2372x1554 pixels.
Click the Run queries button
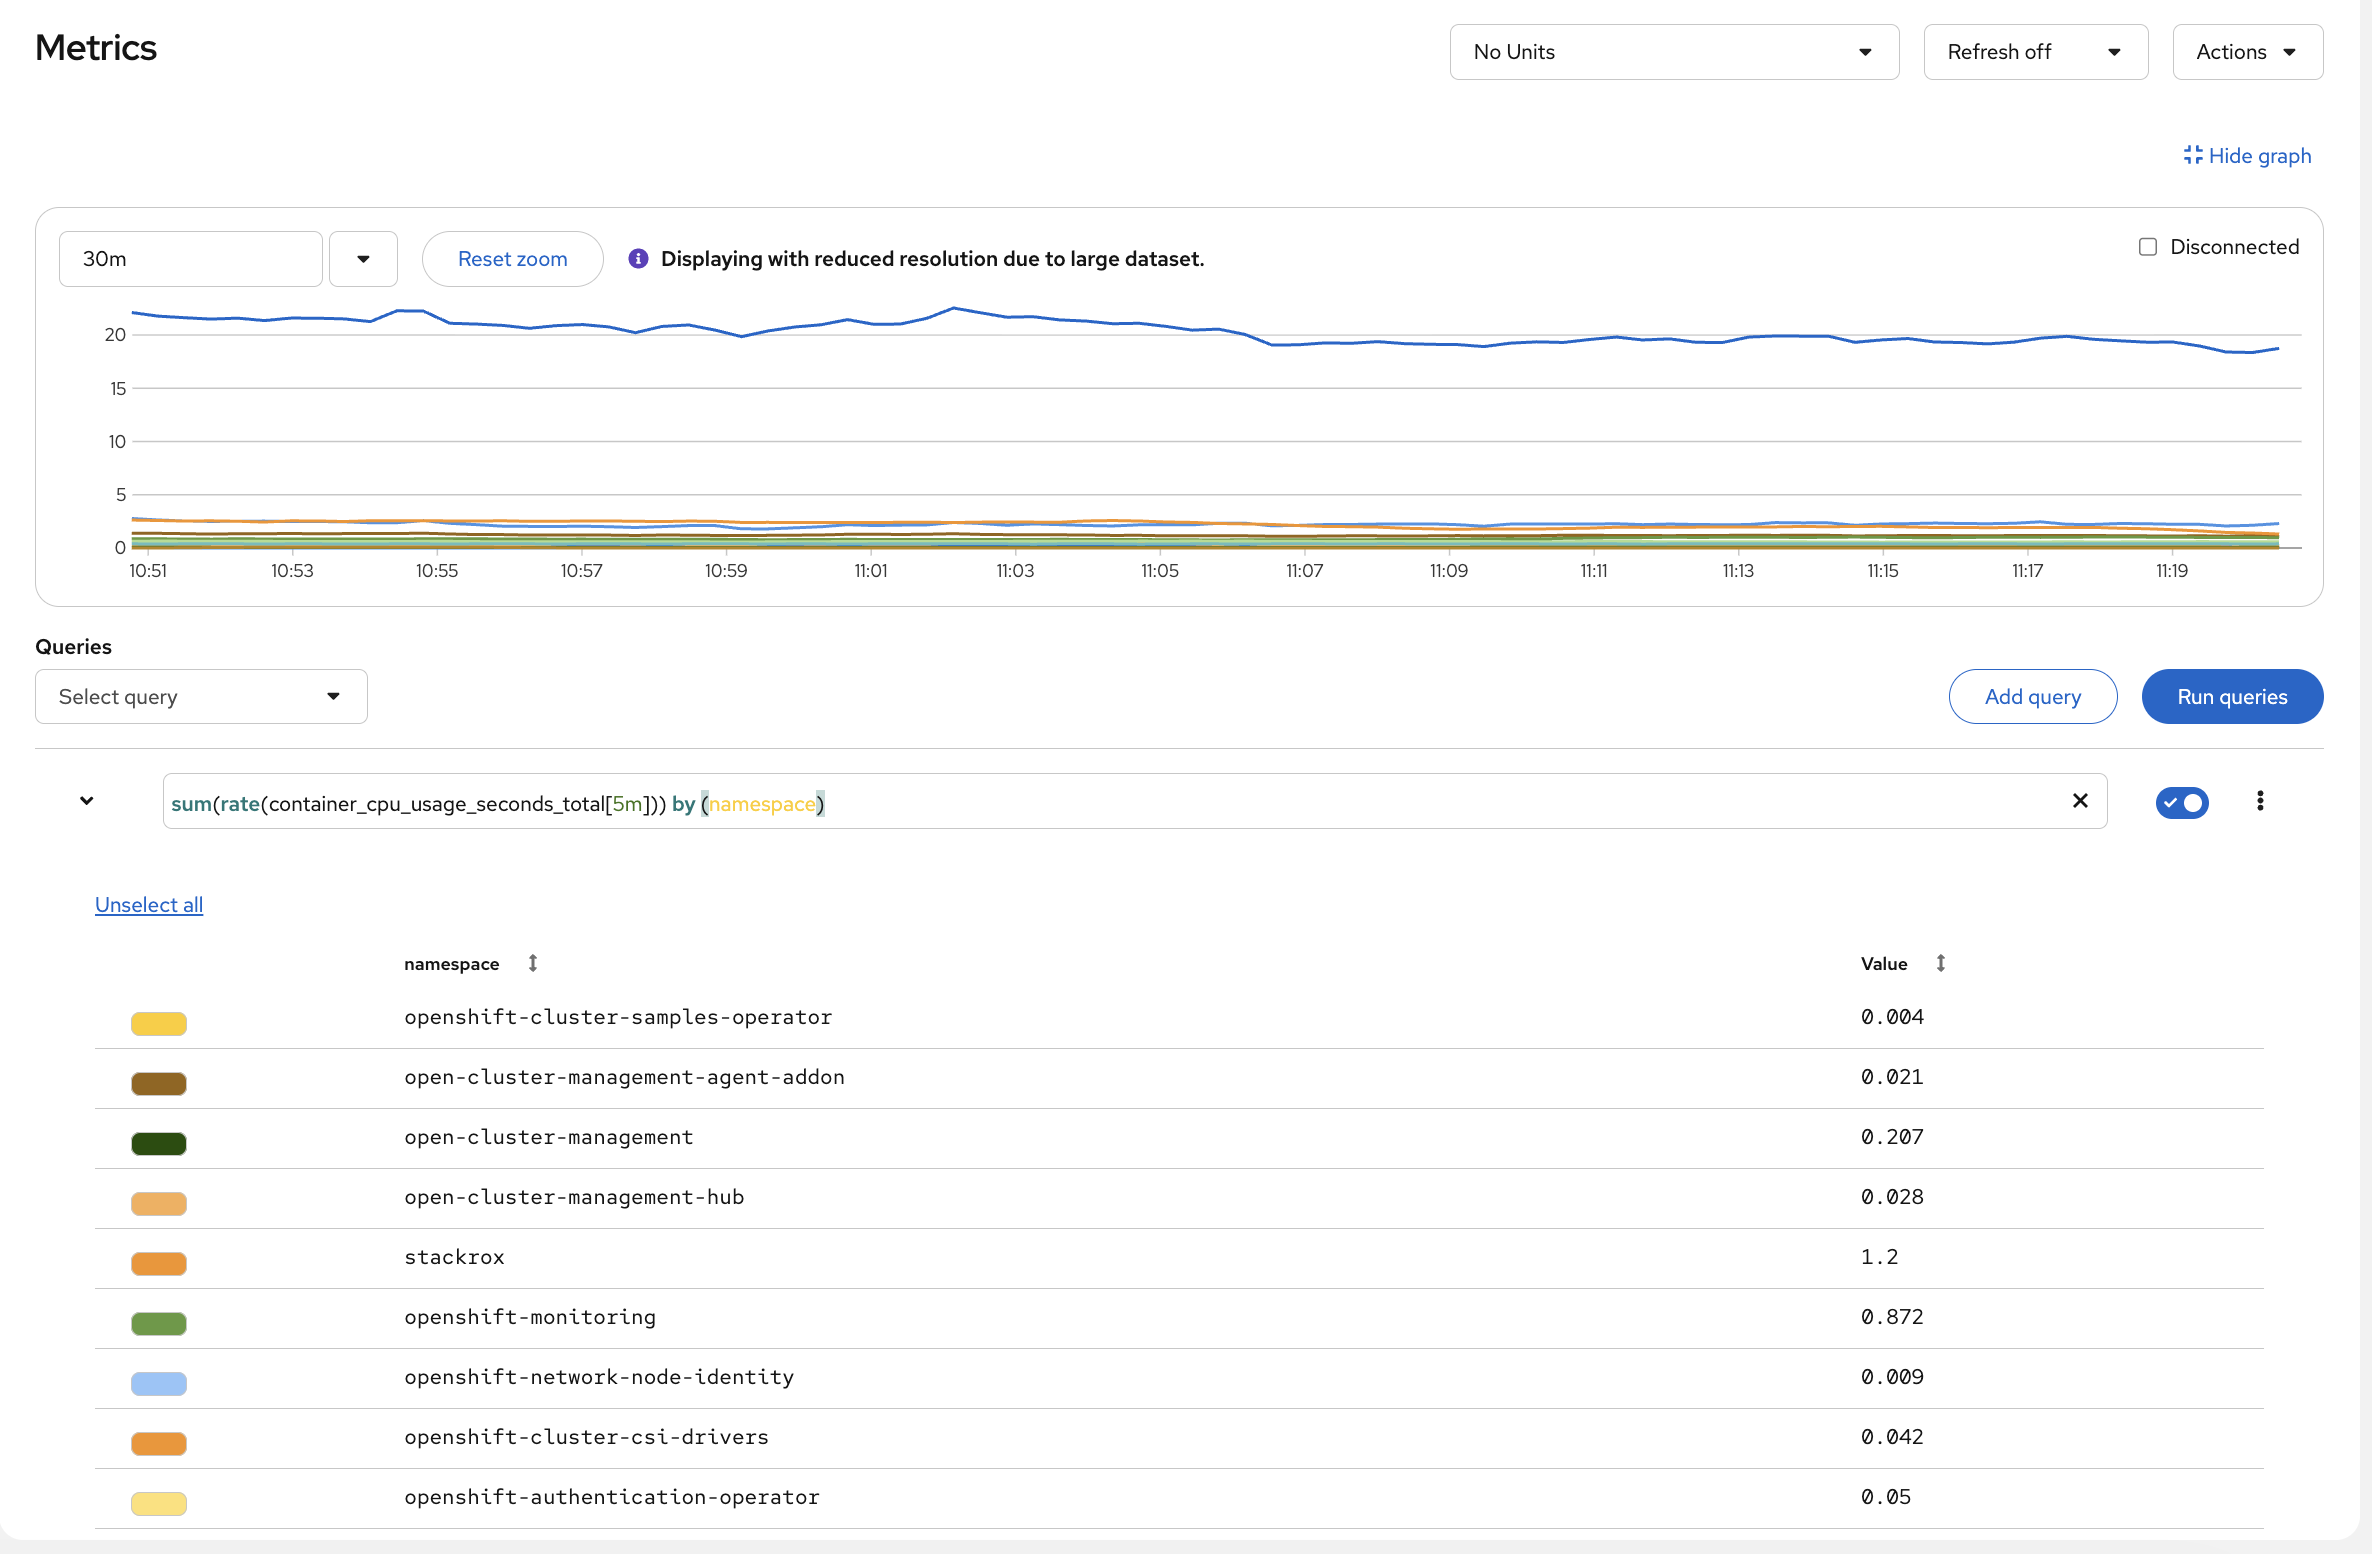pyautogui.click(x=2232, y=696)
